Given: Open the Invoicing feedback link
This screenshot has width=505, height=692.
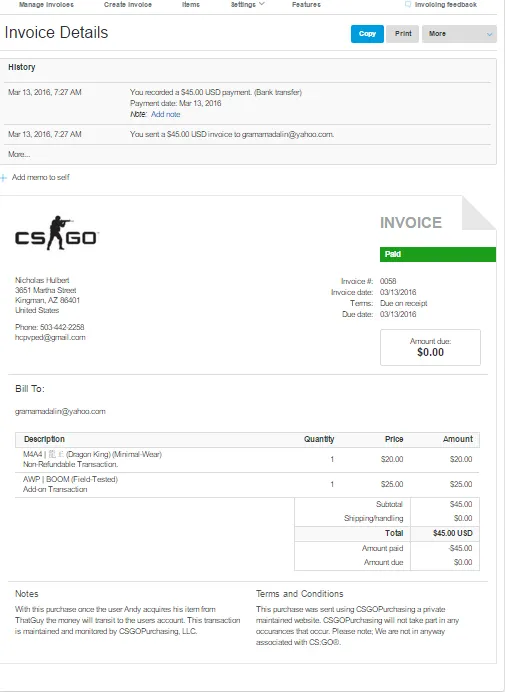Looking at the screenshot, I should point(446,4).
